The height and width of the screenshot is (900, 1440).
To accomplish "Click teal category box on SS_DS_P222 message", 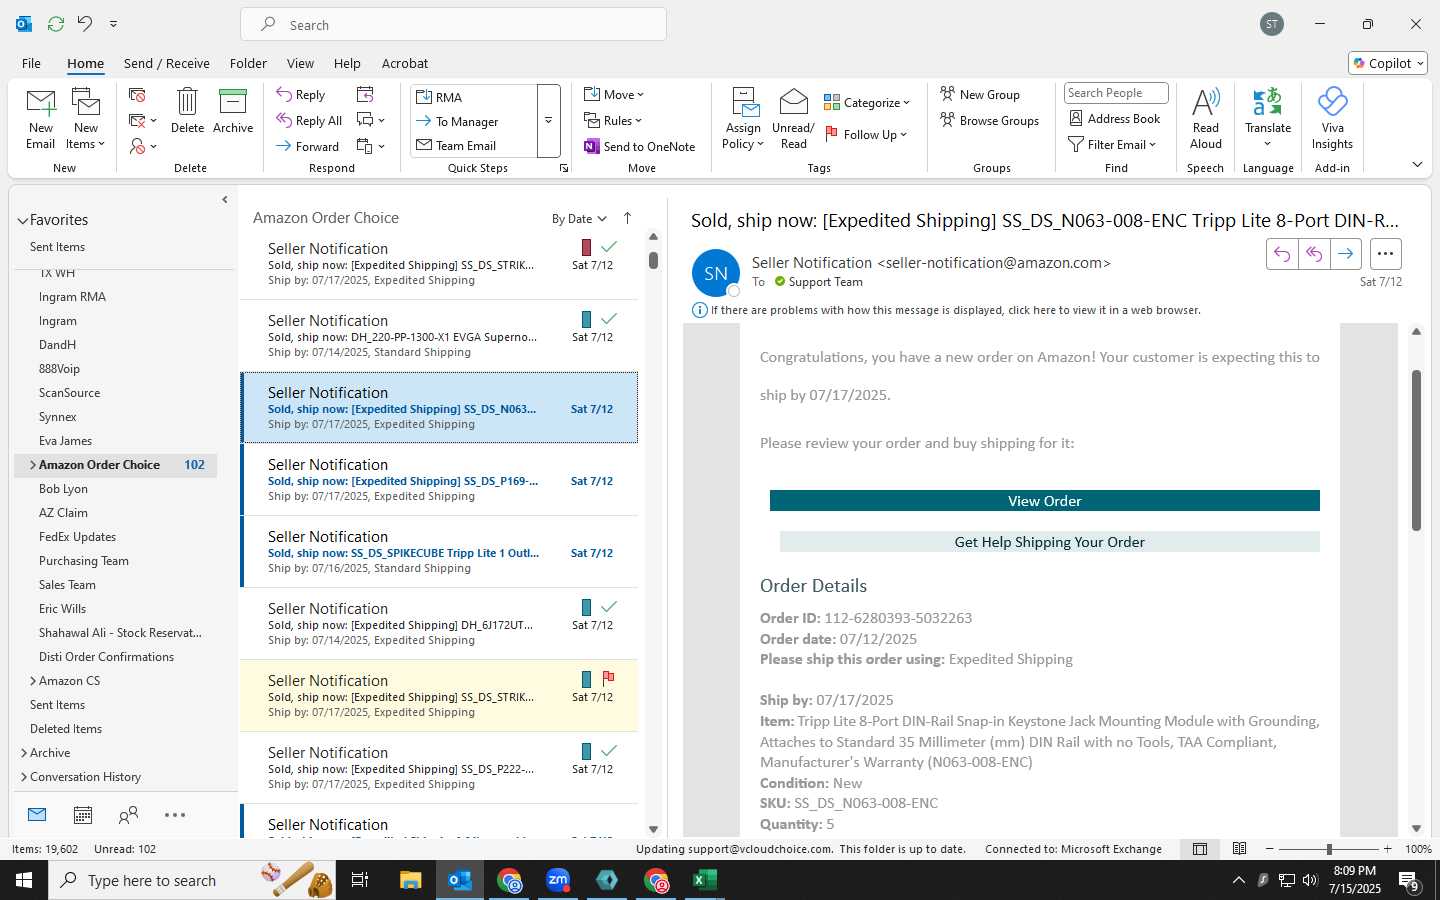I will coord(586,751).
